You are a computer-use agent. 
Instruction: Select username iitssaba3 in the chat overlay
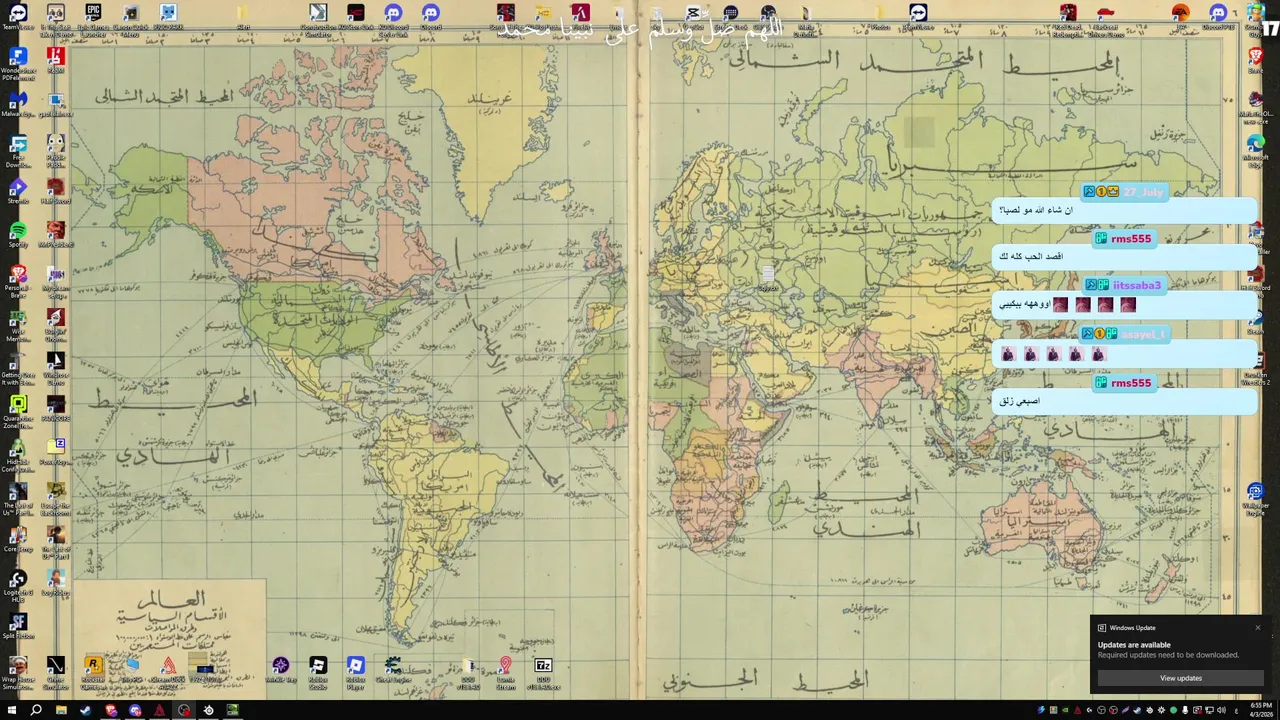tap(1137, 286)
